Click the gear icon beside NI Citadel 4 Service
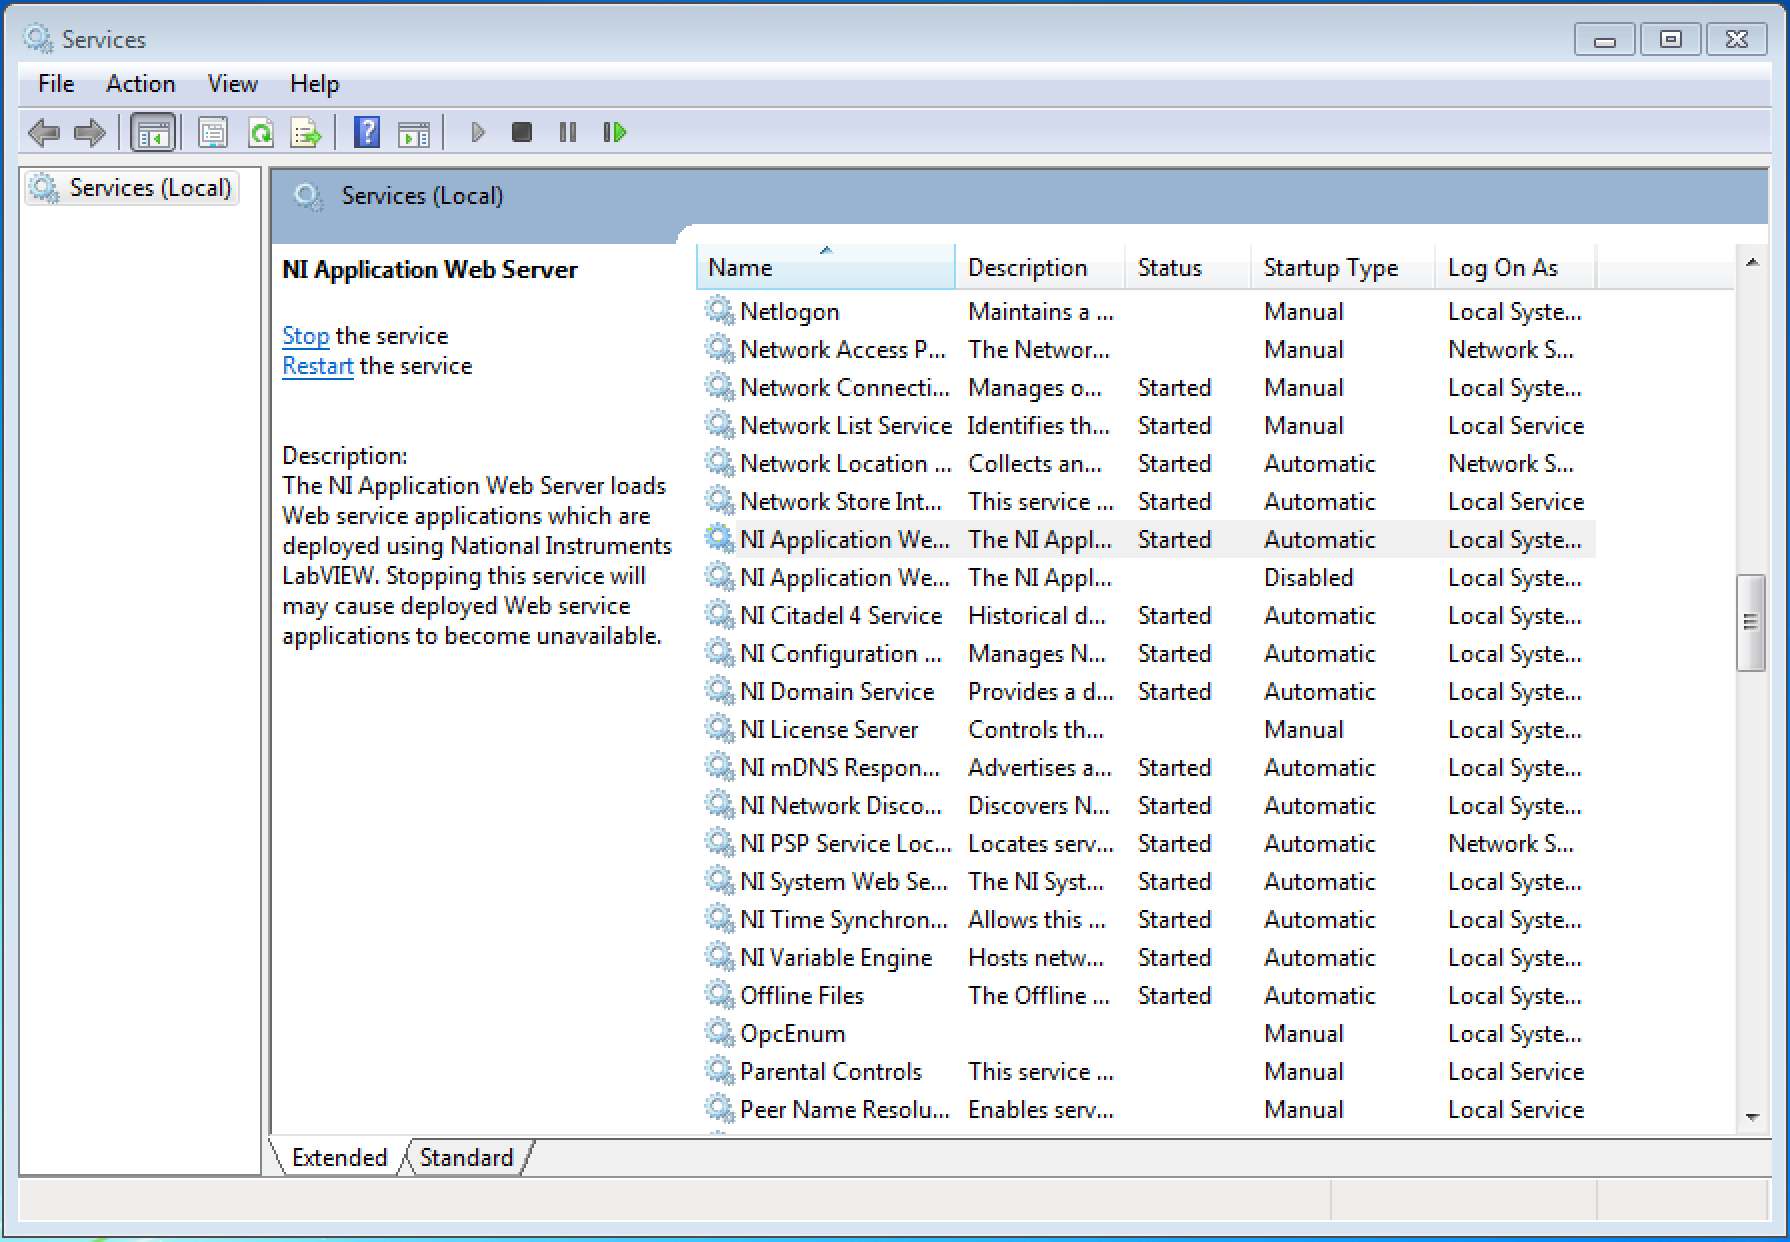 (x=719, y=614)
